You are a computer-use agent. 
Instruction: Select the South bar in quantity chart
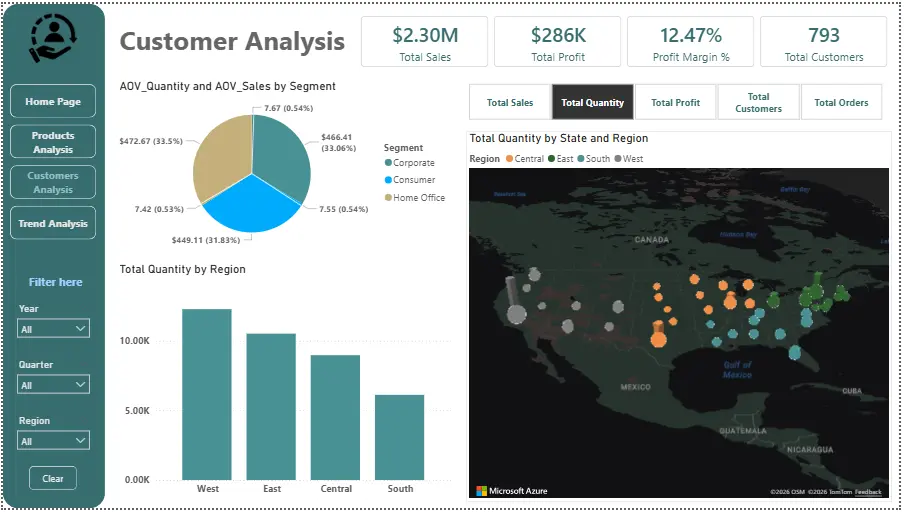click(399, 437)
